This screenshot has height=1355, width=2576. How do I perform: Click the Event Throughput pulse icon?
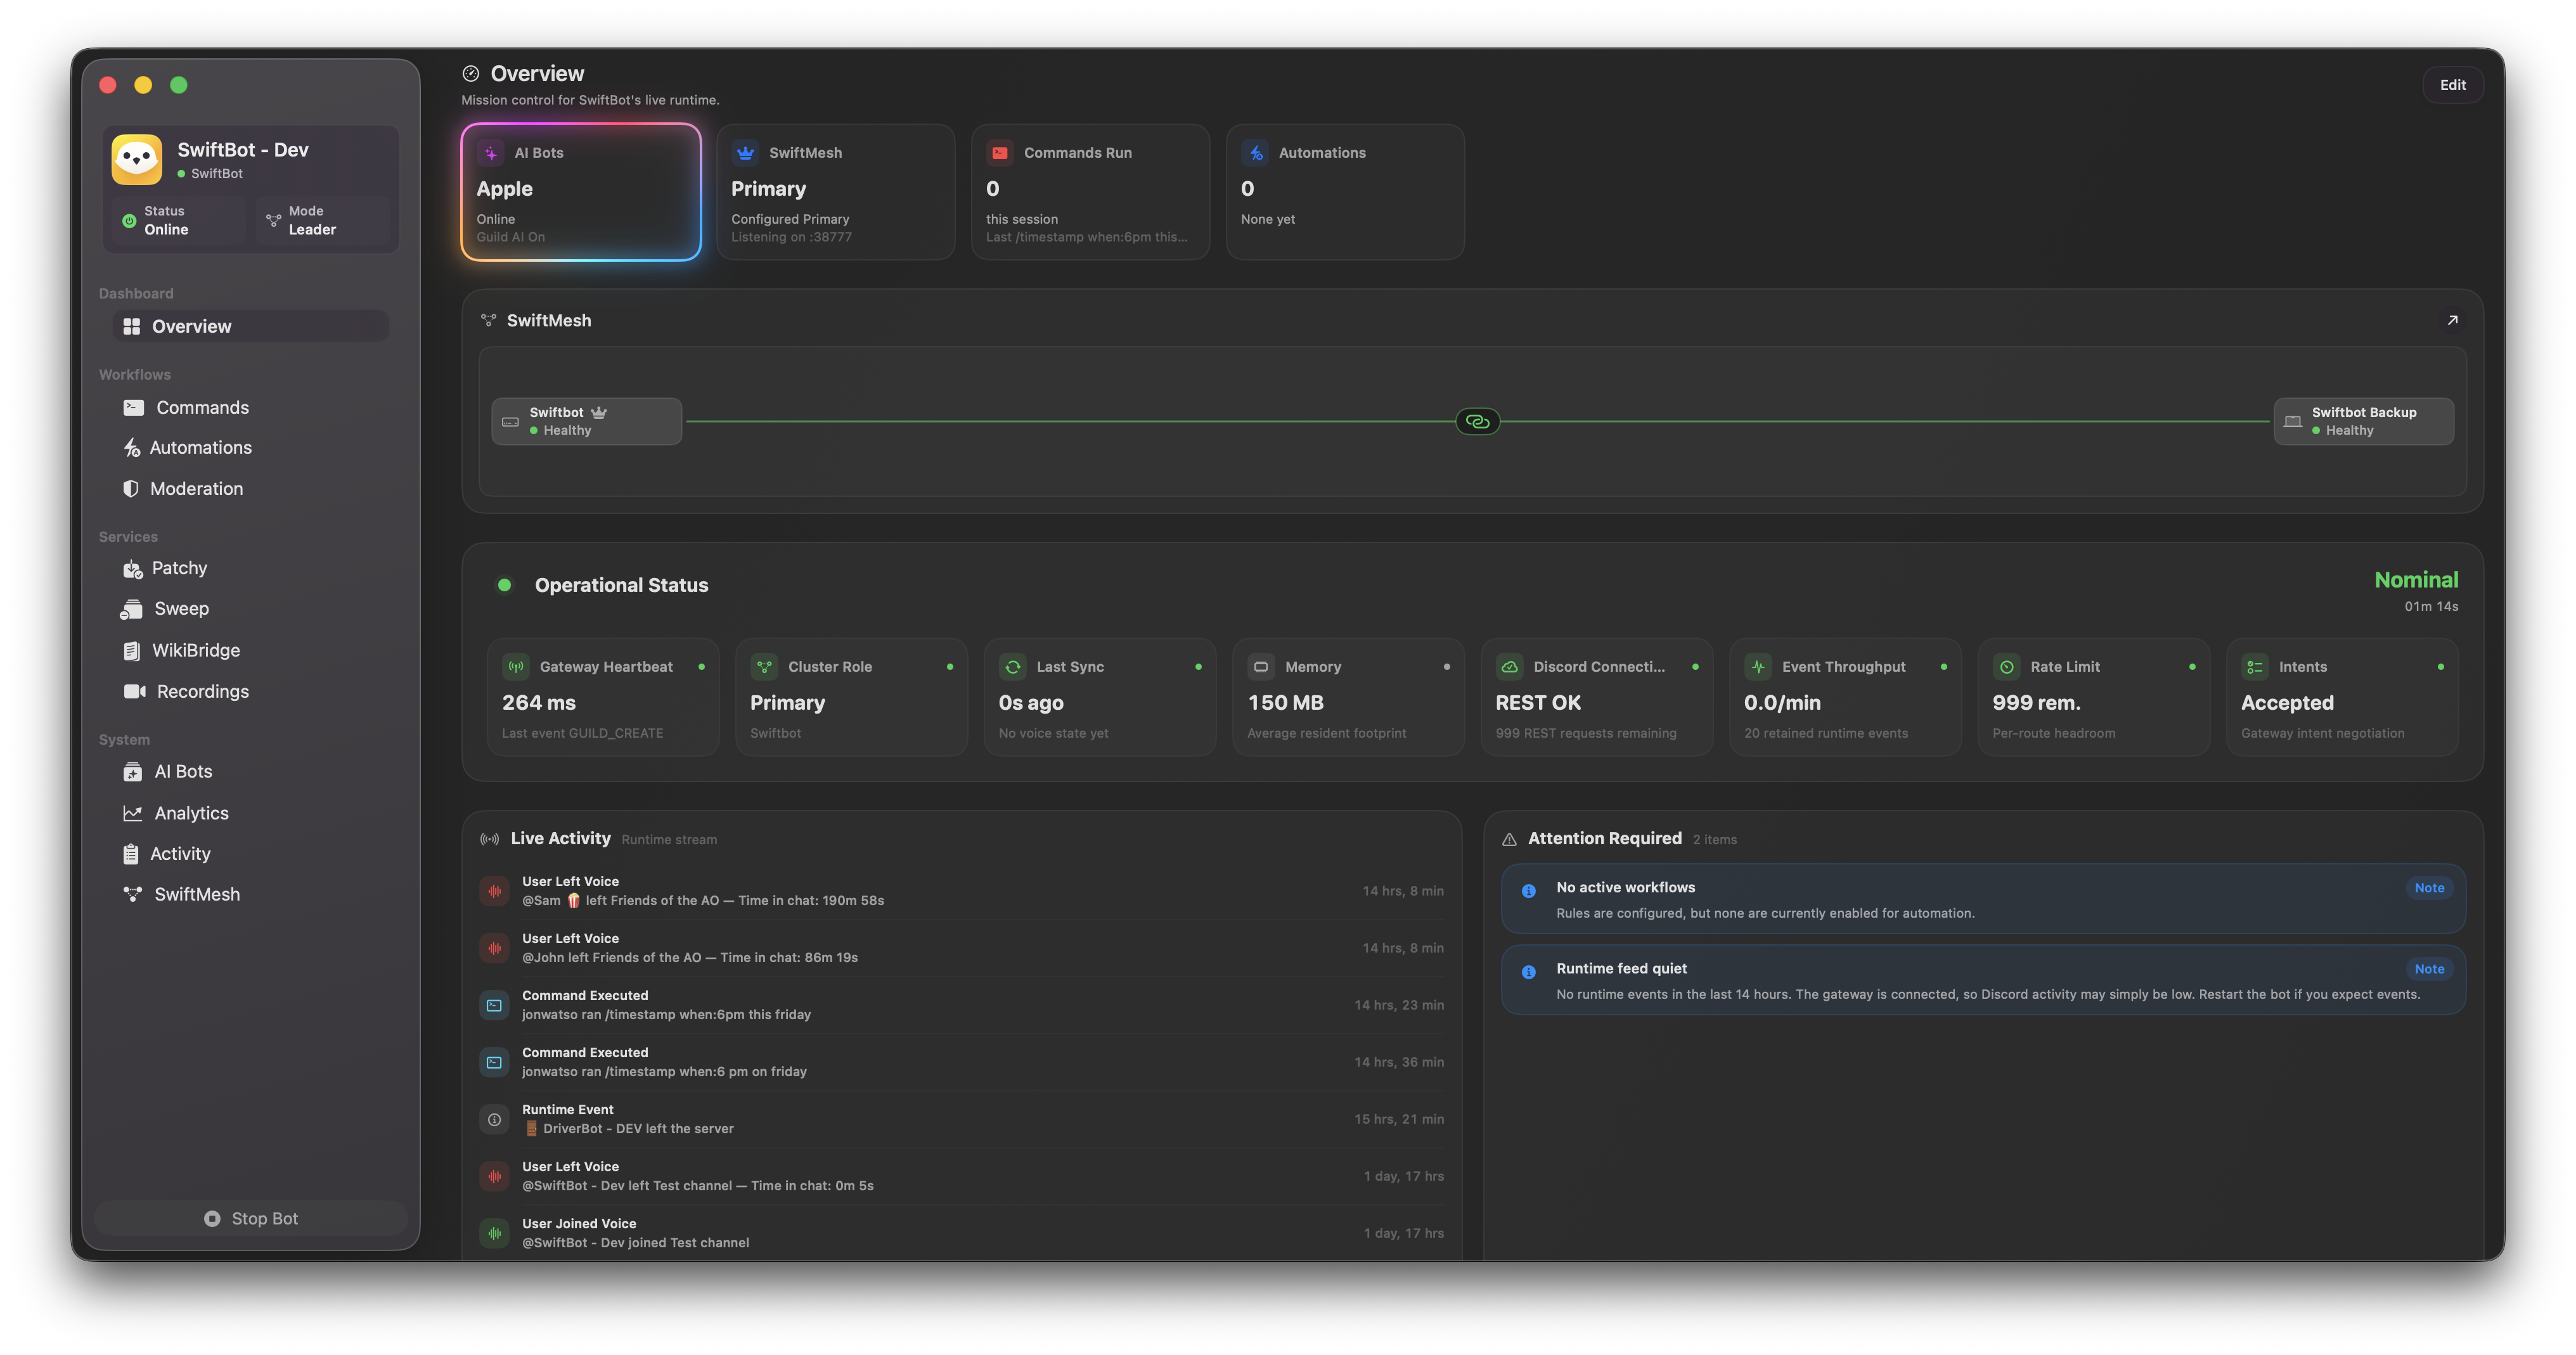pyautogui.click(x=1758, y=667)
